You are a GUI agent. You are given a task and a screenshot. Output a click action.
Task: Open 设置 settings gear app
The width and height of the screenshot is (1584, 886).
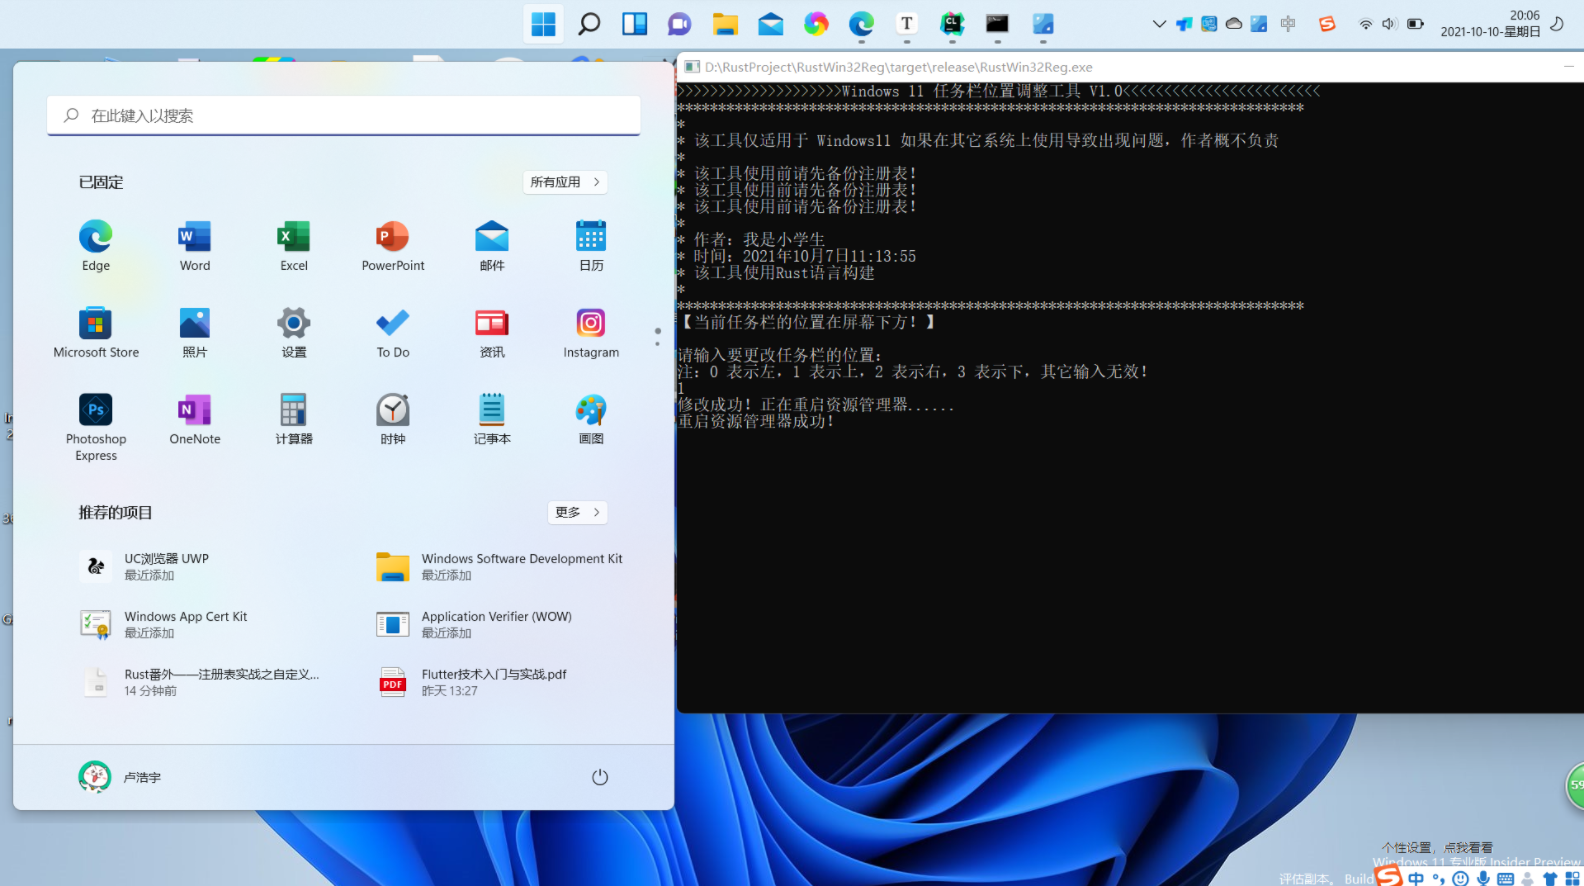[x=294, y=333]
